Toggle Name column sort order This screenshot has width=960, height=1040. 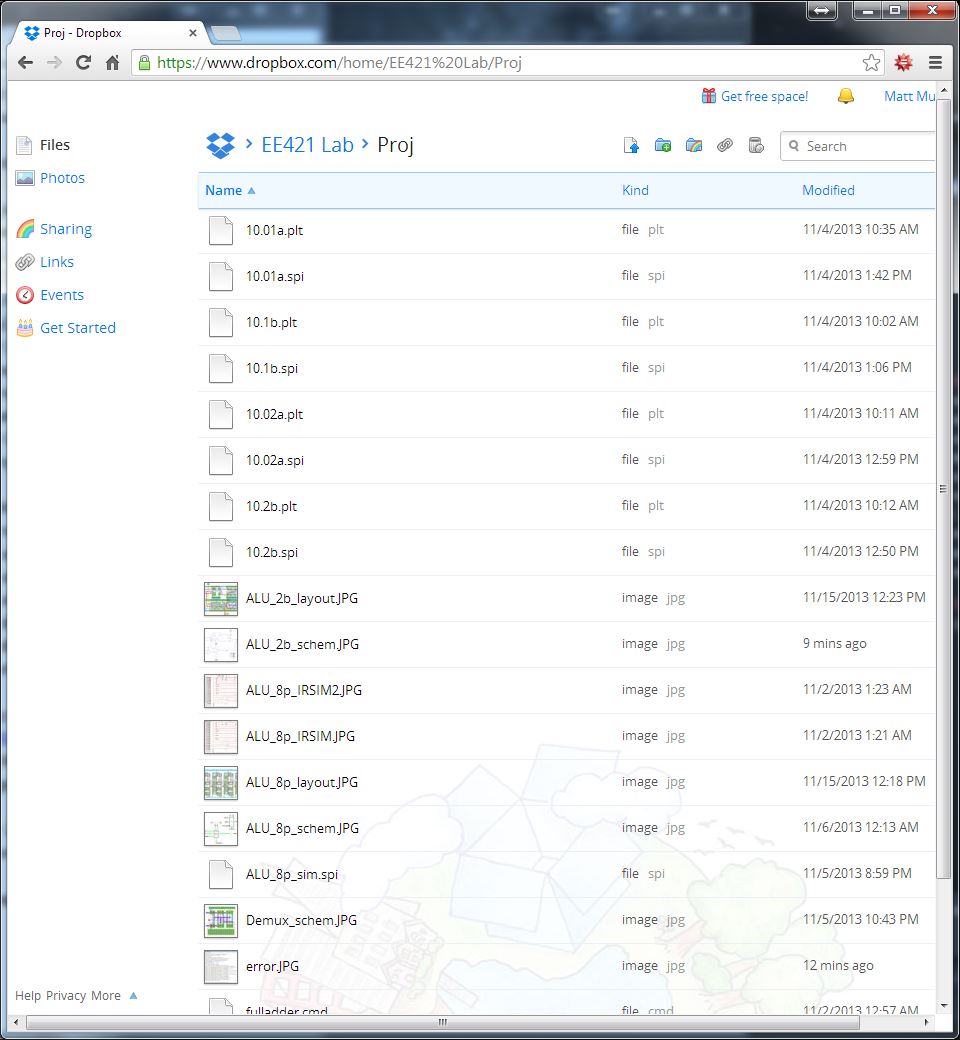click(x=224, y=190)
